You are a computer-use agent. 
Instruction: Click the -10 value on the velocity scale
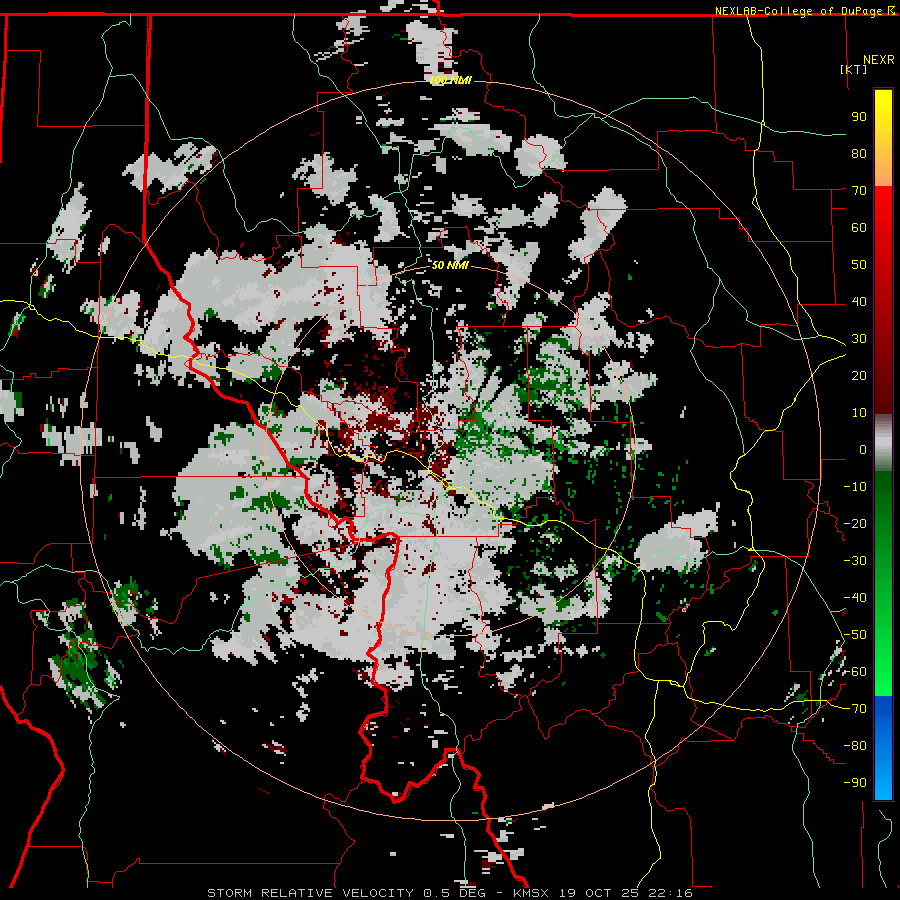tap(855, 487)
